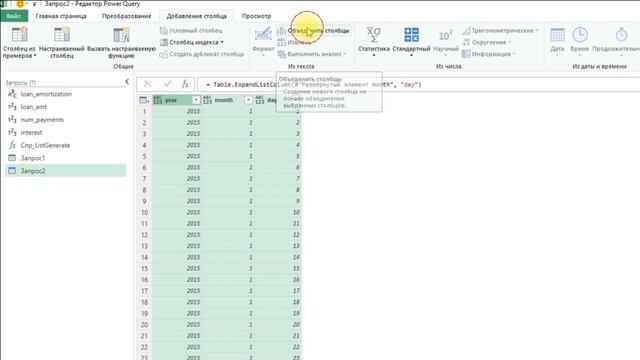Select loan_amortization query
Image resolution: width=640 pixels, height=360 pixels.
point(66,94)
